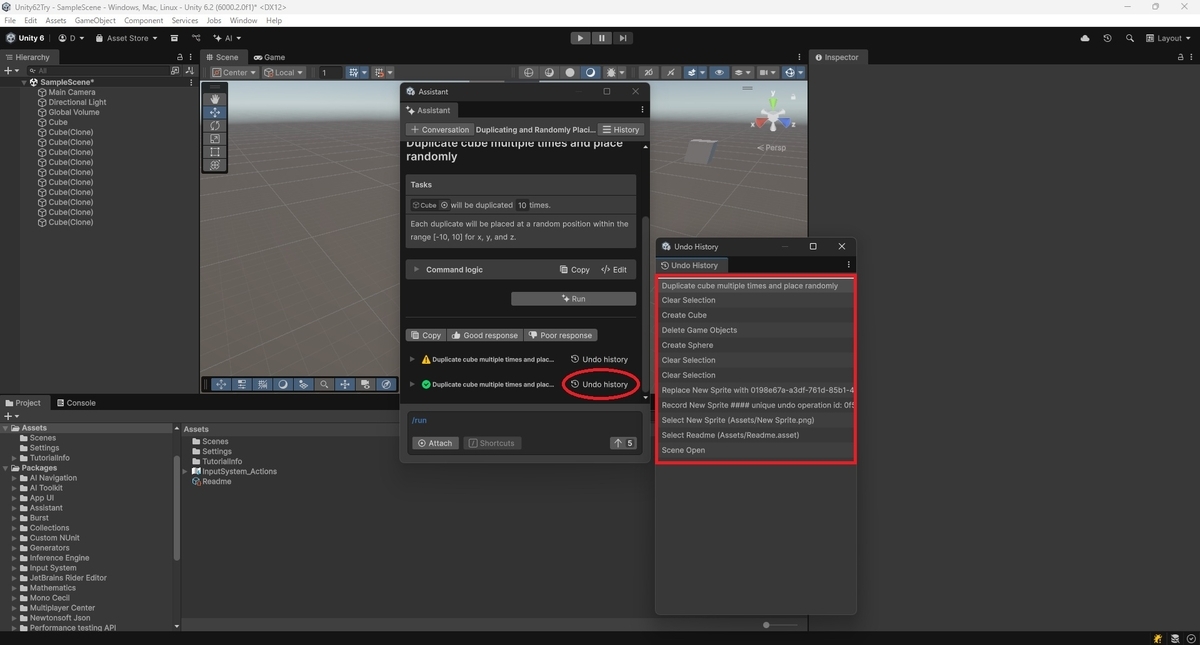Select the Scale tool in scene toolbar
The image size is (1200, 645).
click(215, 139)
